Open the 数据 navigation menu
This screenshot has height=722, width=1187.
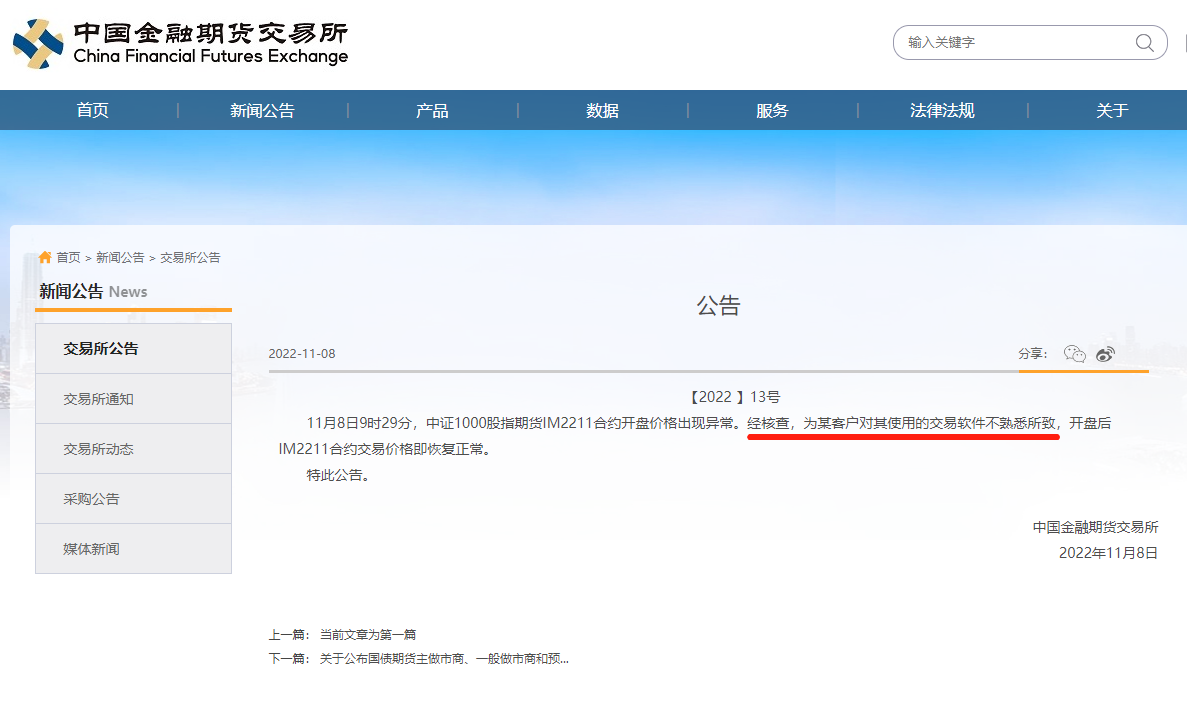pos(602,111)
